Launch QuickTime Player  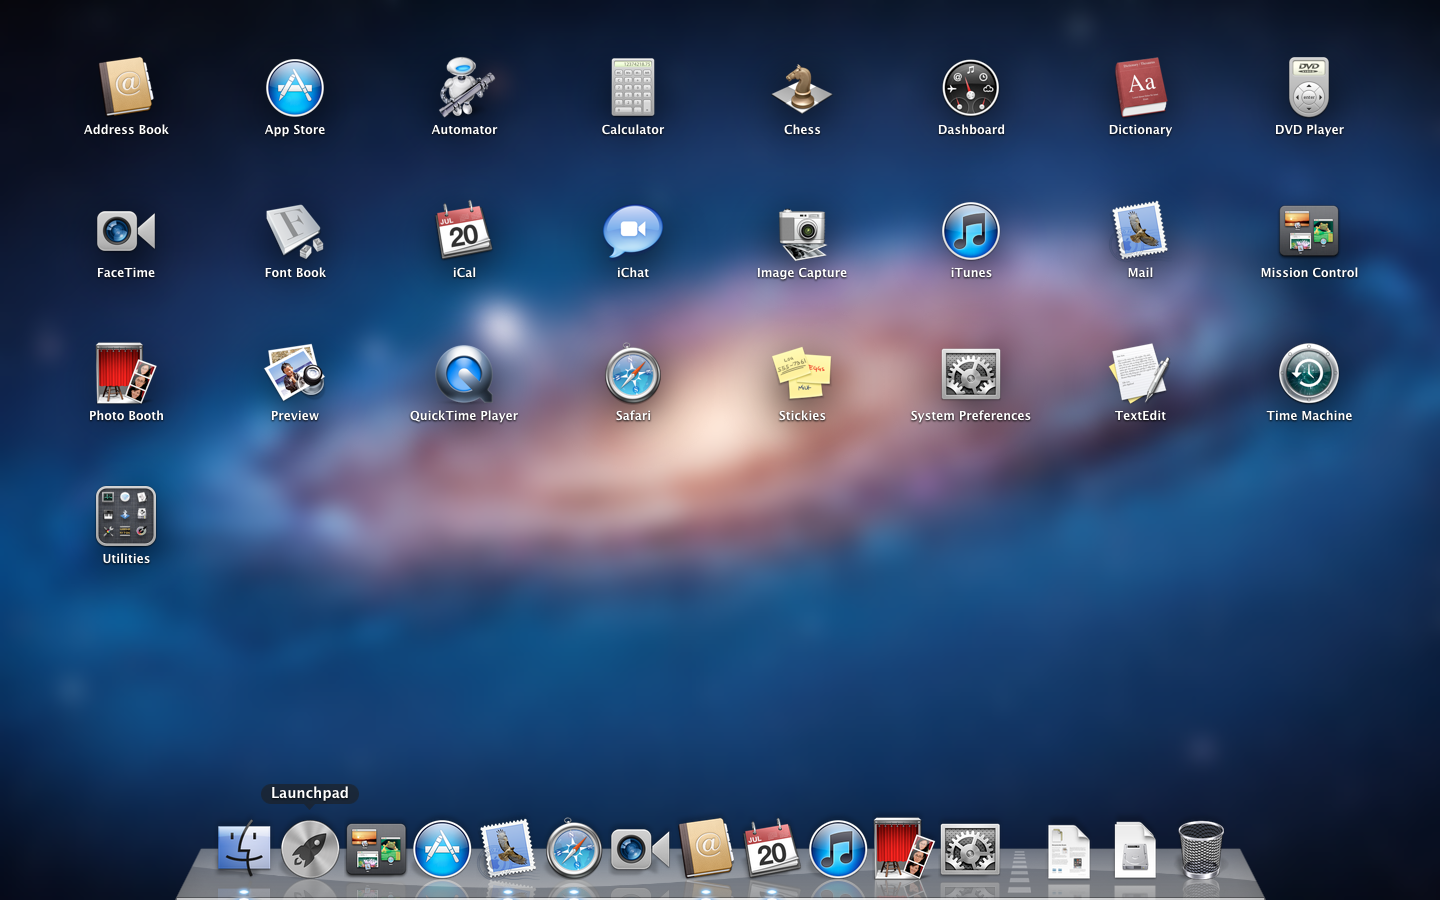[x=464, y=374]
